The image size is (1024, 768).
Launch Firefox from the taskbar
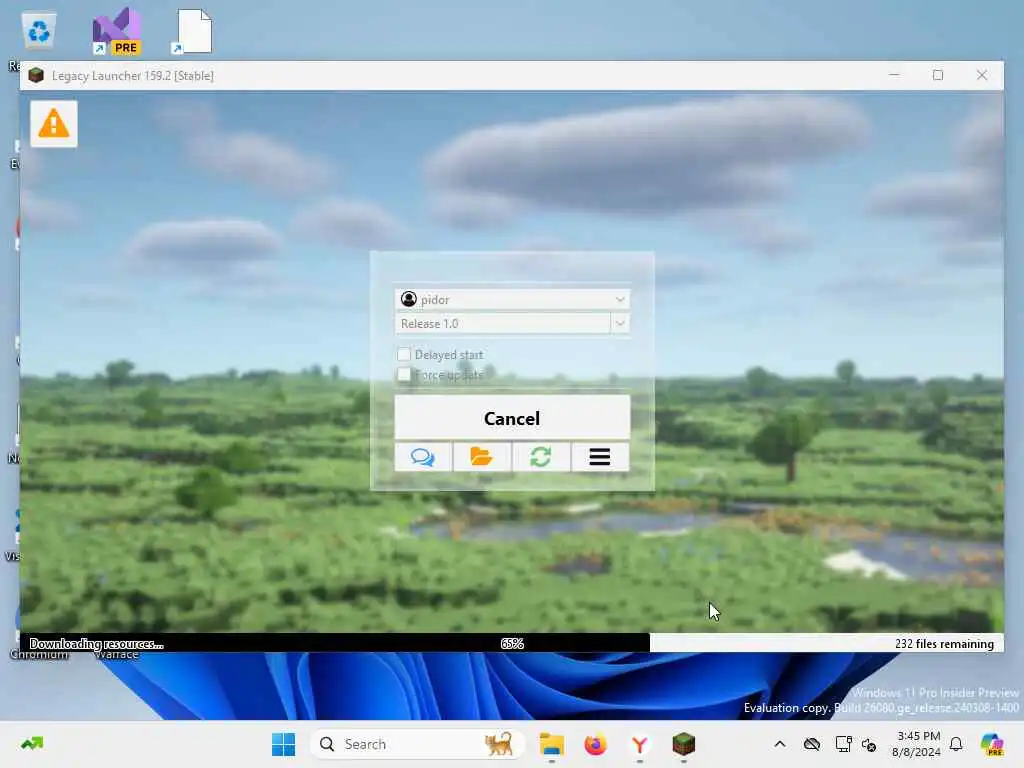[x=595, y=744]
